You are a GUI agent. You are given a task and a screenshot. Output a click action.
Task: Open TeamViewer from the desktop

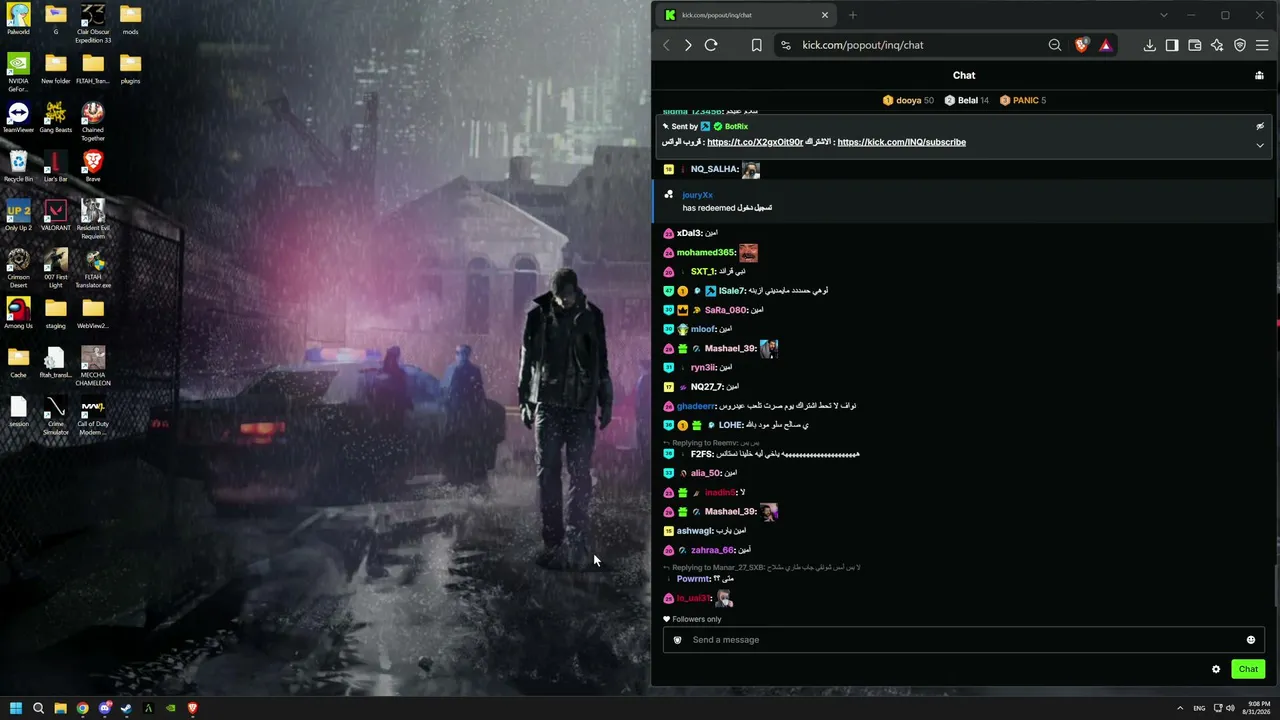click(18, 117)
